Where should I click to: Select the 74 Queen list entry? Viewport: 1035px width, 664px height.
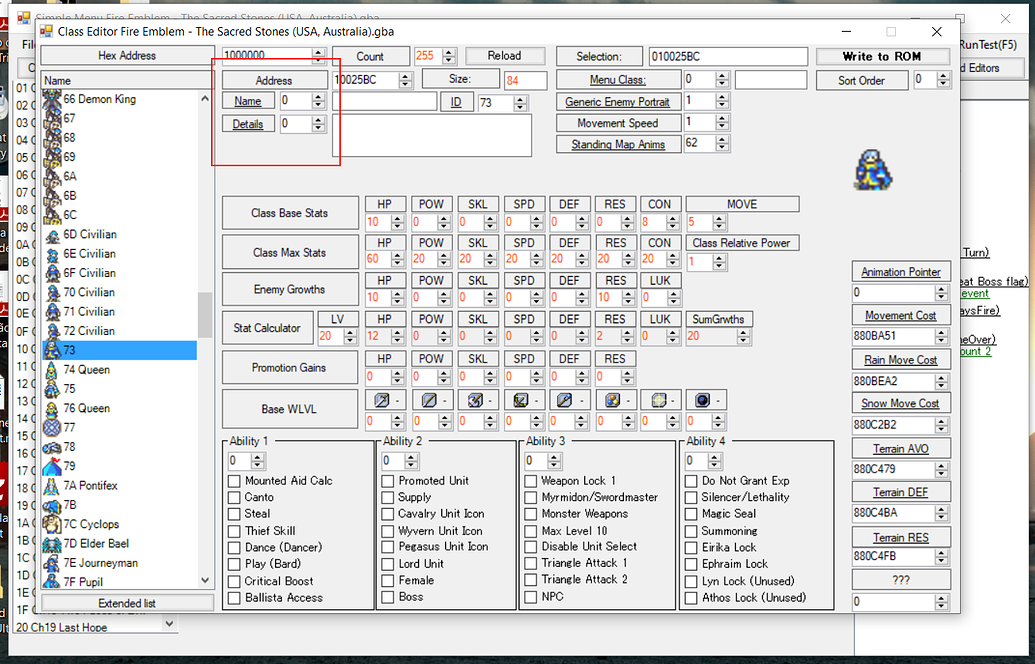tap(90, 369)
